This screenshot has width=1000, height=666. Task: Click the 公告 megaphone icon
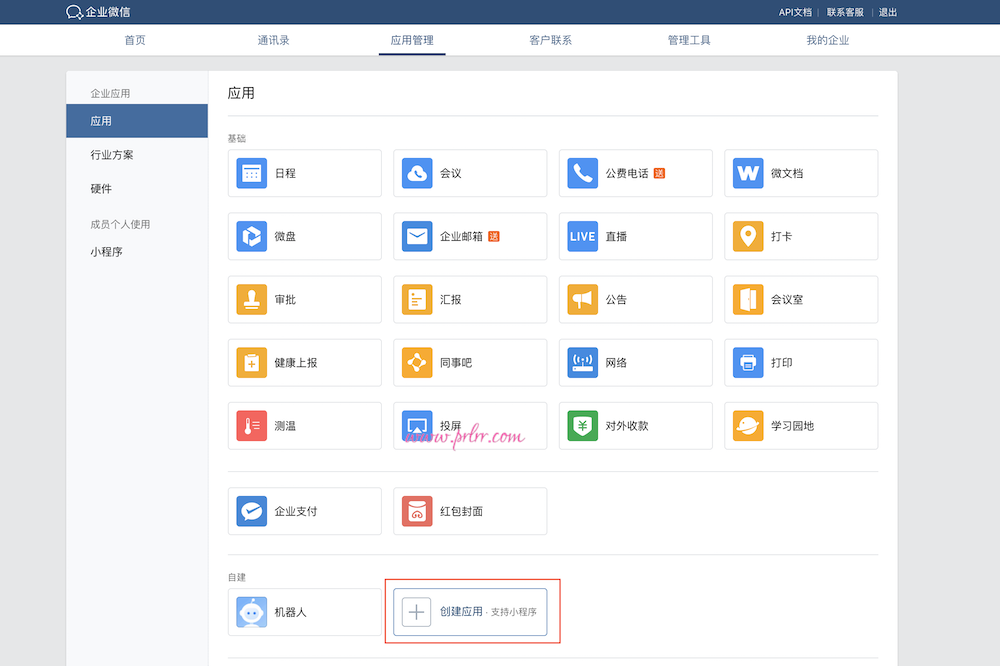pyautogui.click(x=582, y=299)
